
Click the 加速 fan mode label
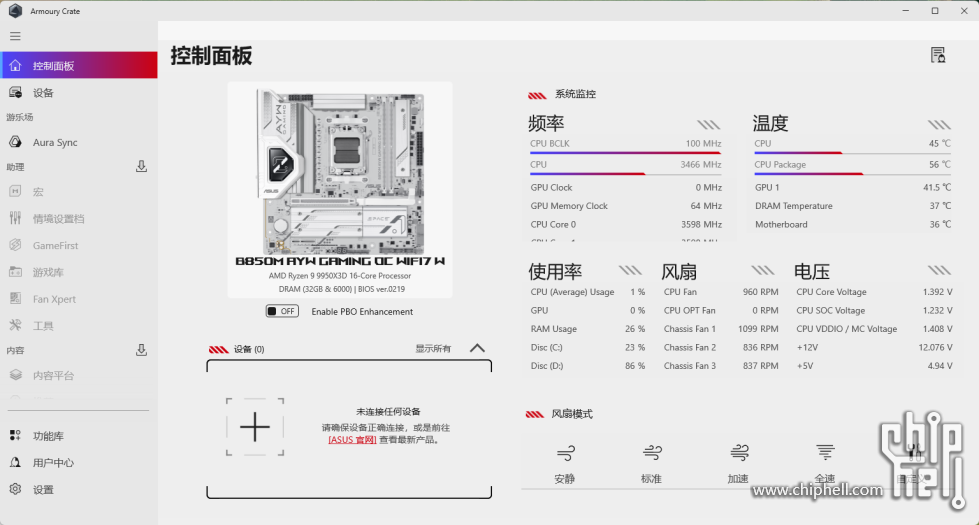tap(738, 479)
